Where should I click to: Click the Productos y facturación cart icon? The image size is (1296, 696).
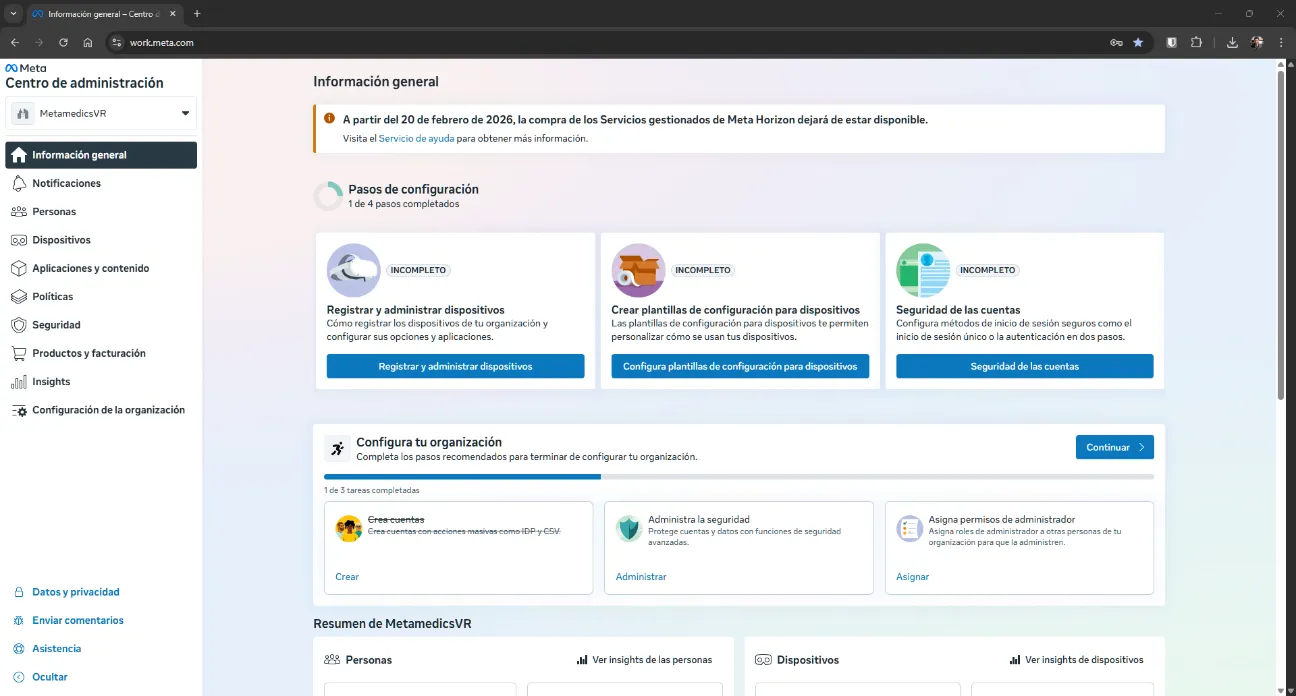(x=18, y=353)
